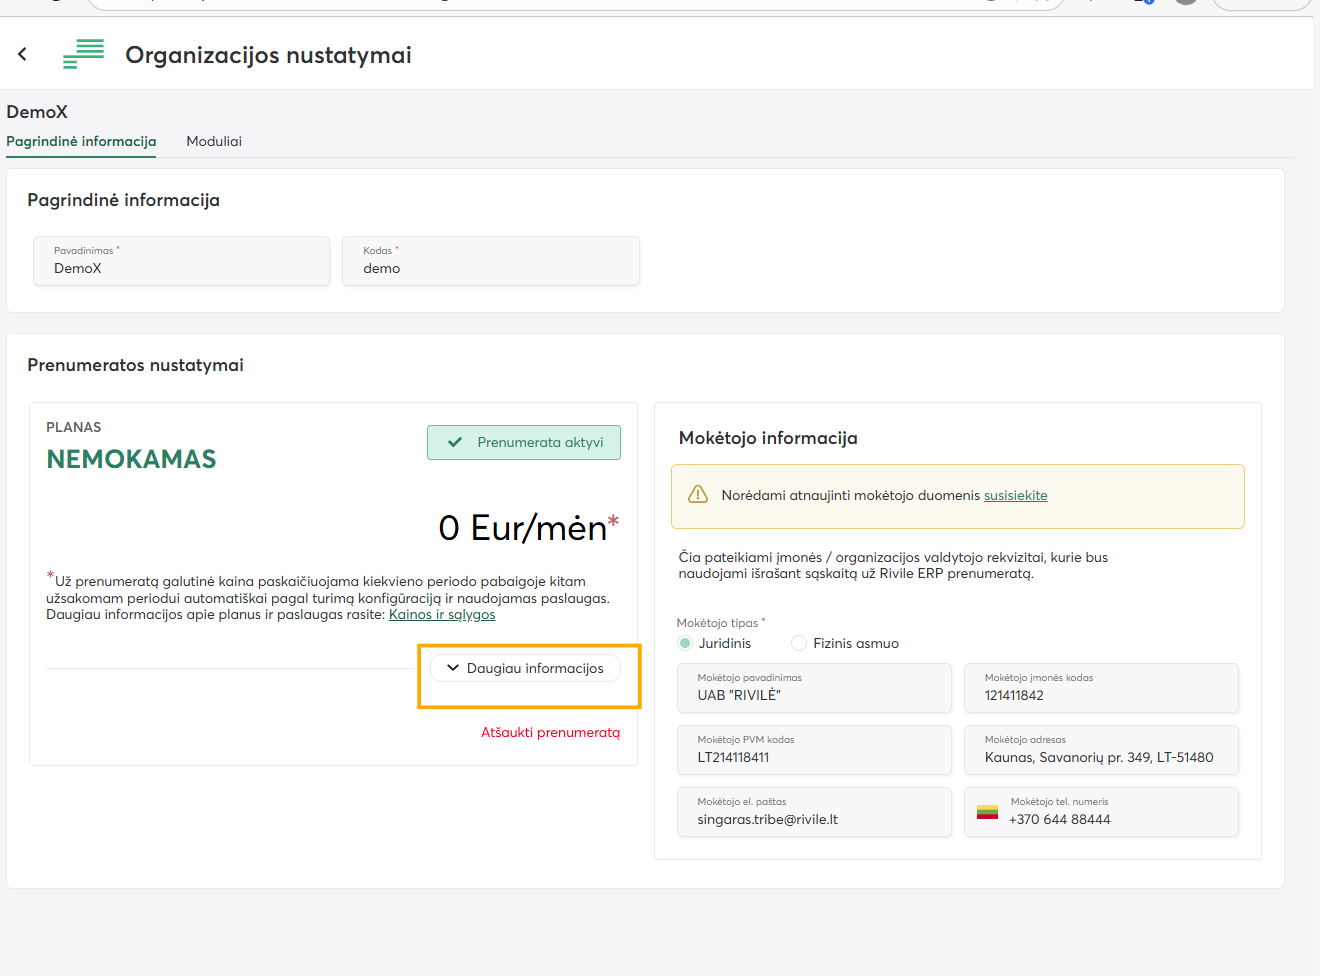This screenshot has width=1320, height=976.
Task: Click the back arrow in the header
Action: [x=22, y=54]
